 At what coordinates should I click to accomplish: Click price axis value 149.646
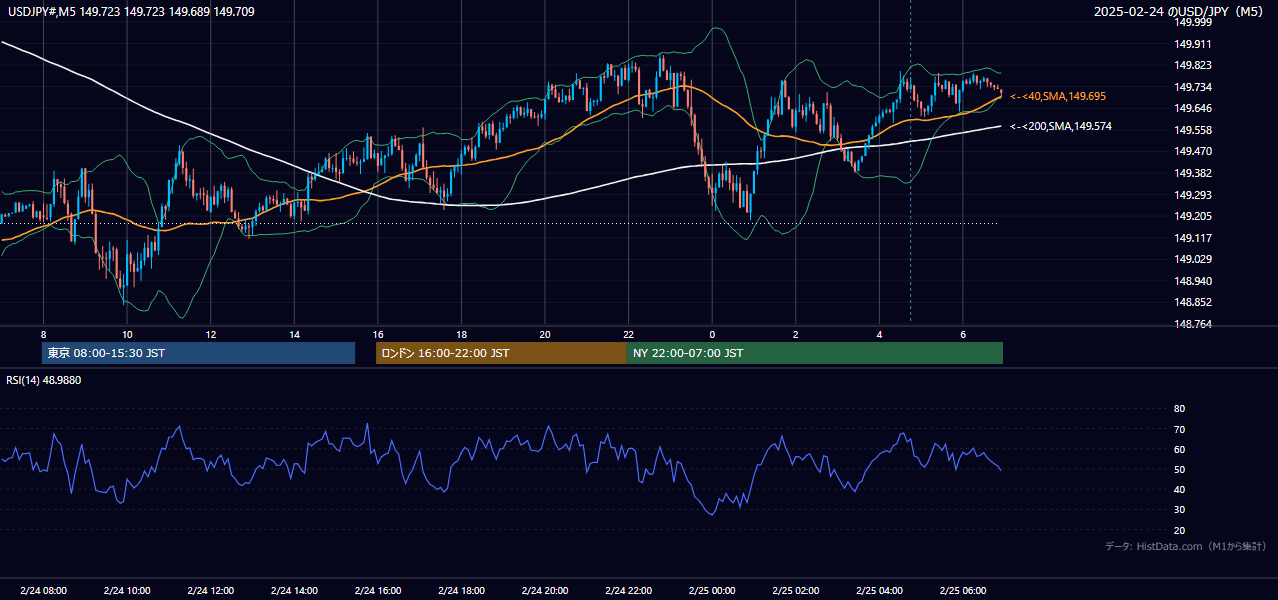click(x=1193, y=109)
